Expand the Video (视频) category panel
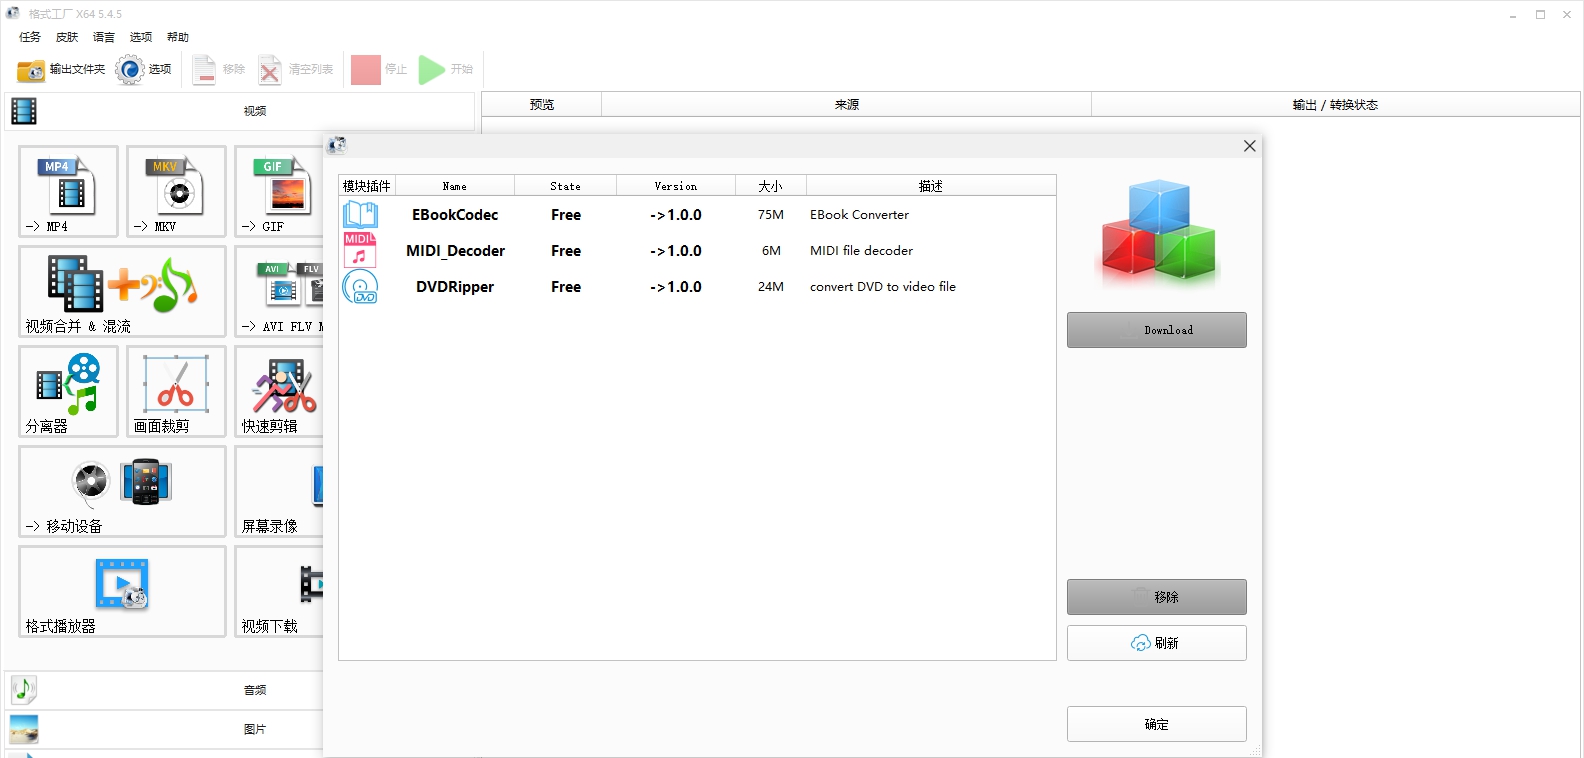This screenshot has width=1584, height=758. (x=240, y=111)
